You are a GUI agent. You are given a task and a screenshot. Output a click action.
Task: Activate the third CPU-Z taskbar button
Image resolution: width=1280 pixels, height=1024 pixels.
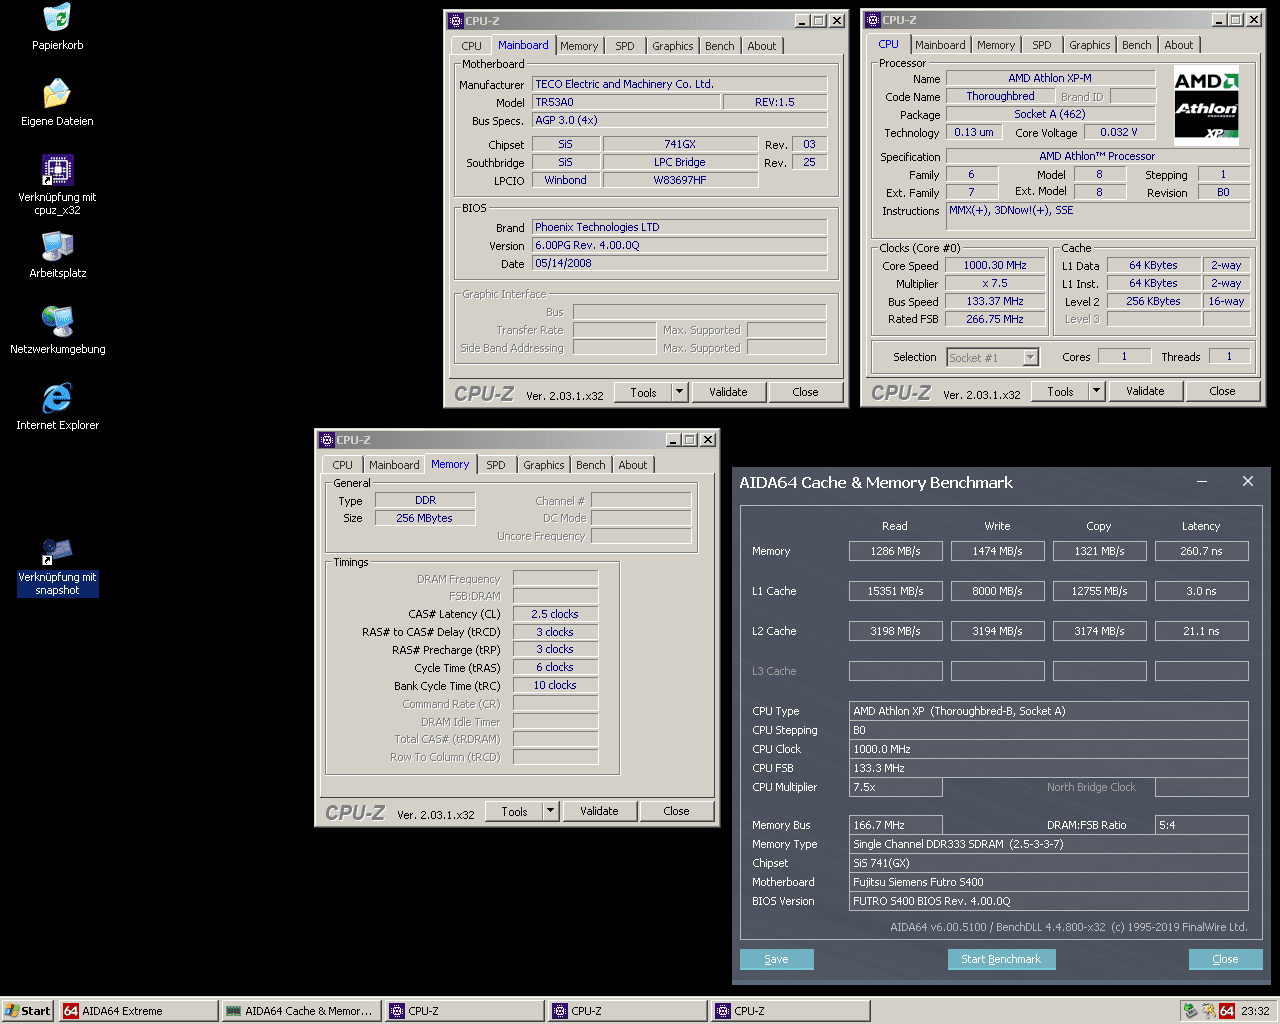[x=790, y=1011]
